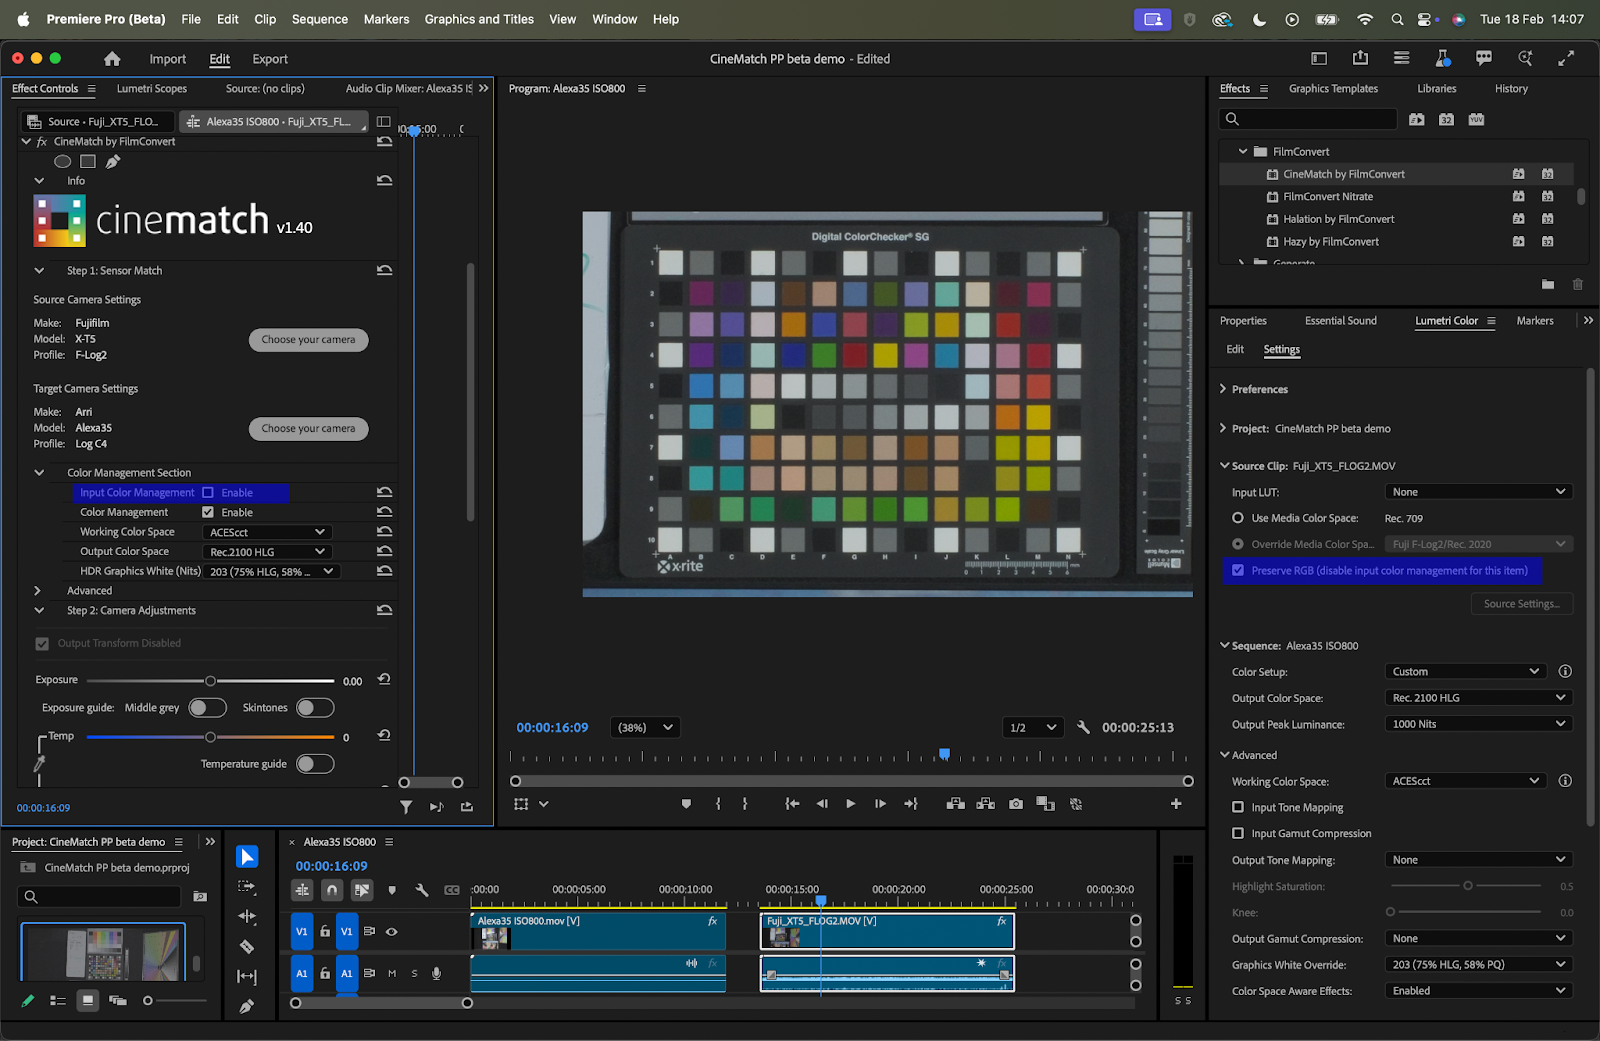Select the Razor tool in timeline toolbar
Image resolution: width=1600 pixels, height=1041 pixels.
click(x=247, y=946)
